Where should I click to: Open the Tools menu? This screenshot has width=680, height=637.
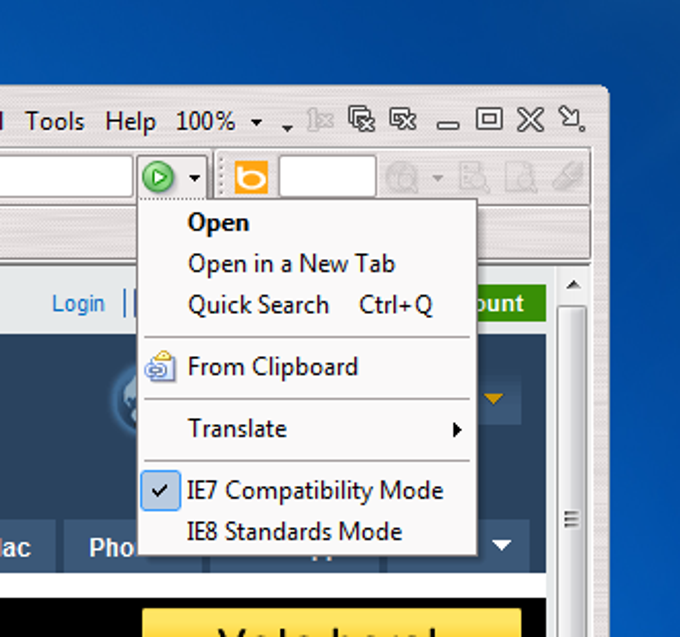pos(55,121)
